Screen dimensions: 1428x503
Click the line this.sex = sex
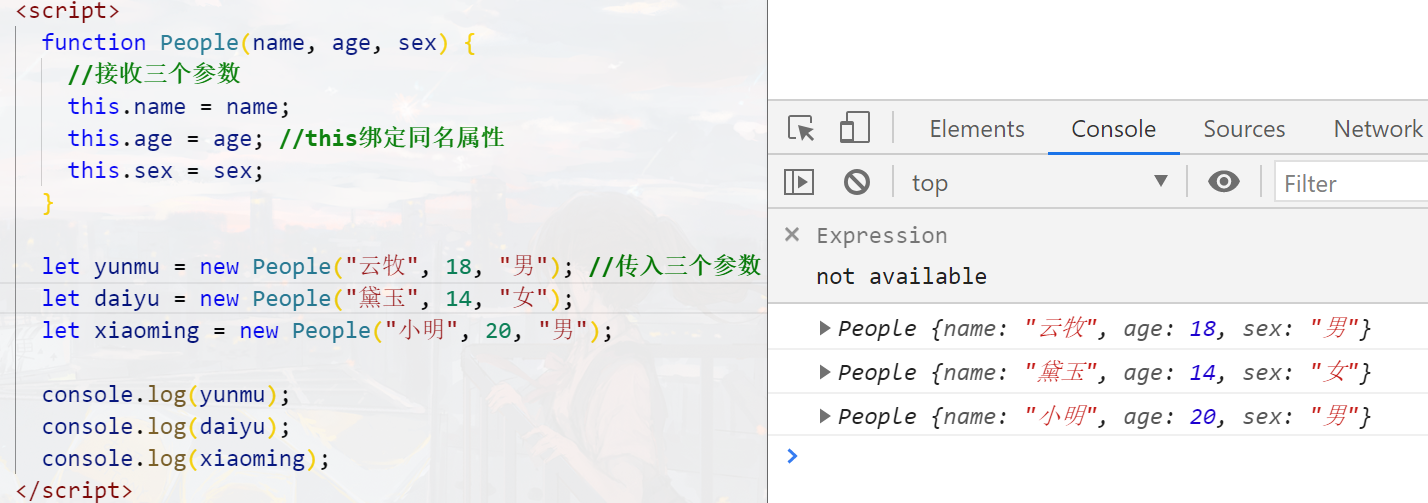coord(166,170)
